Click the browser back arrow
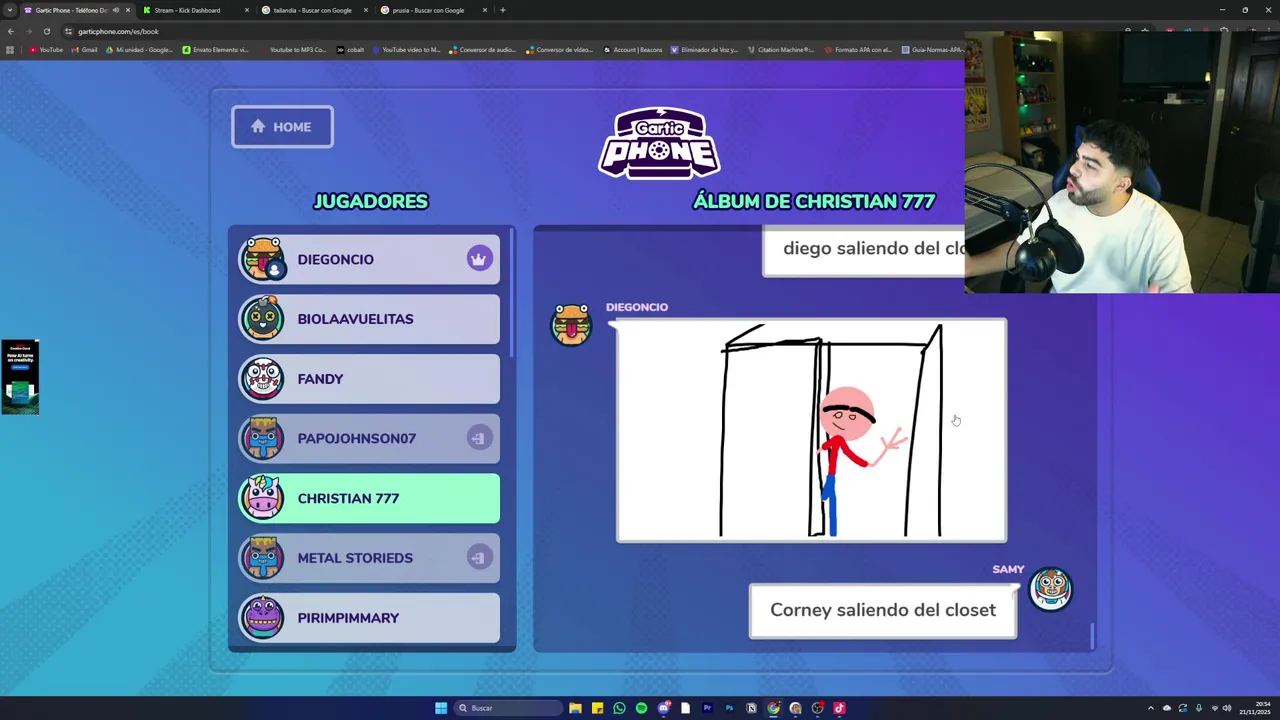 point(10,31)
